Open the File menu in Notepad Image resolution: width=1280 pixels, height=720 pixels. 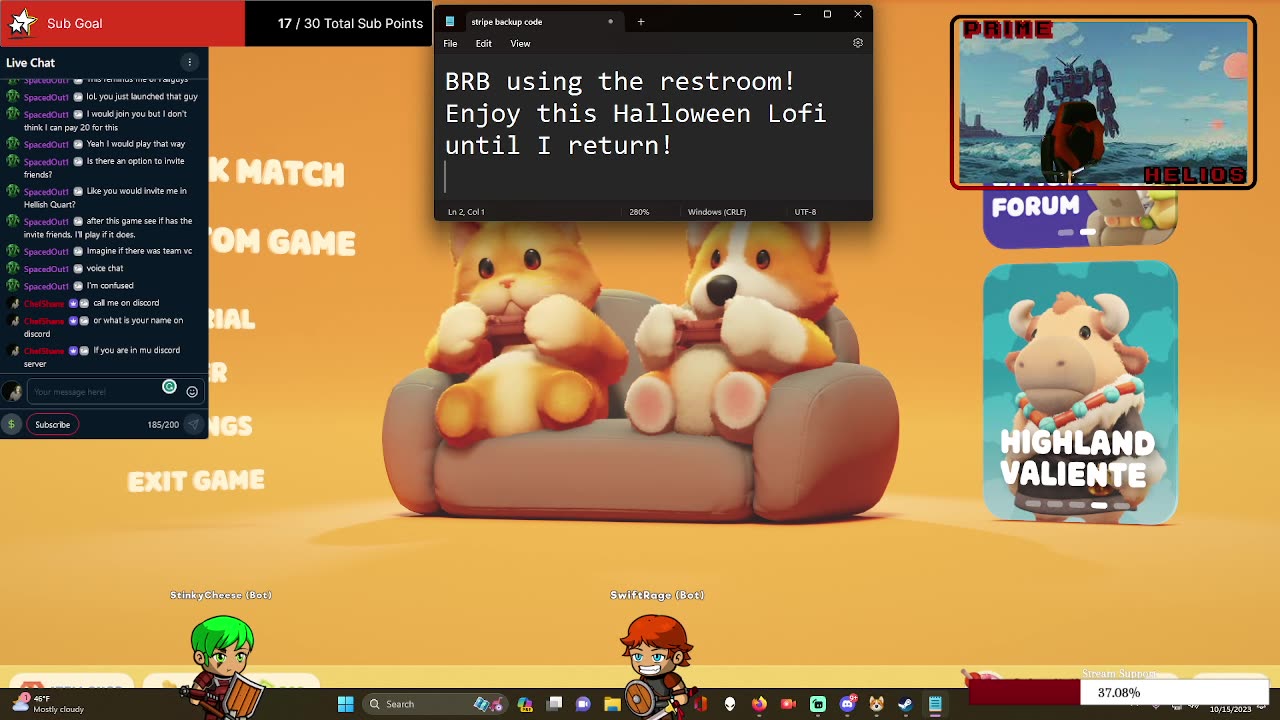point(450,43)
